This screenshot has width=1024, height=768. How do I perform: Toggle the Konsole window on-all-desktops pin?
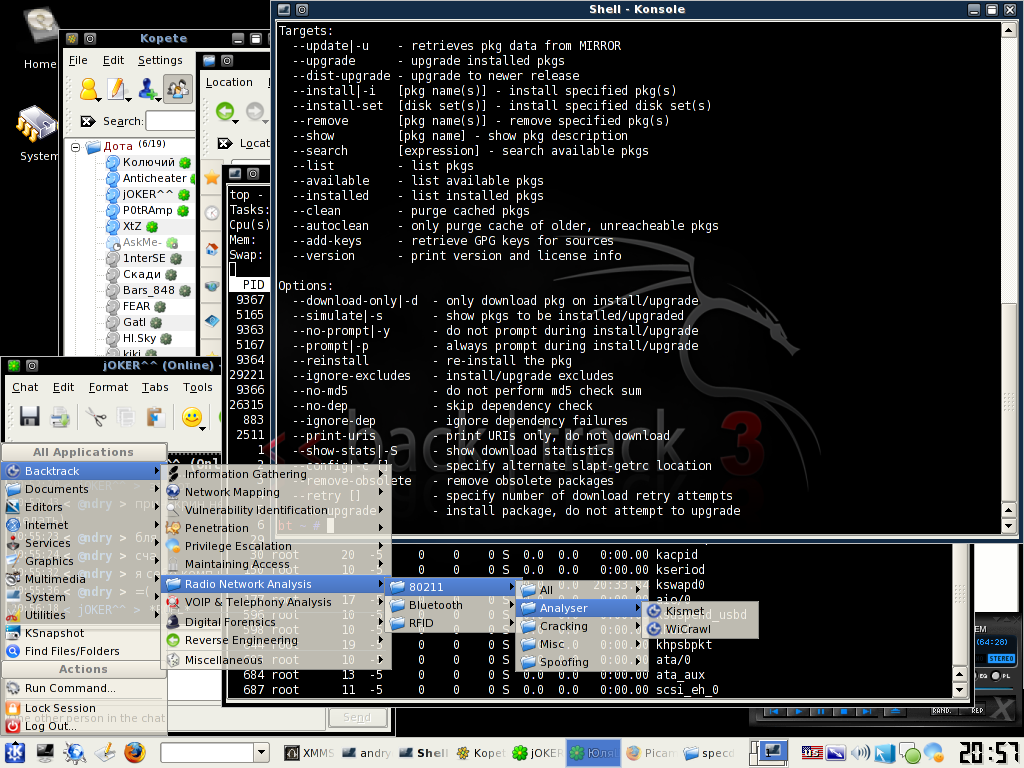(302, 10)
